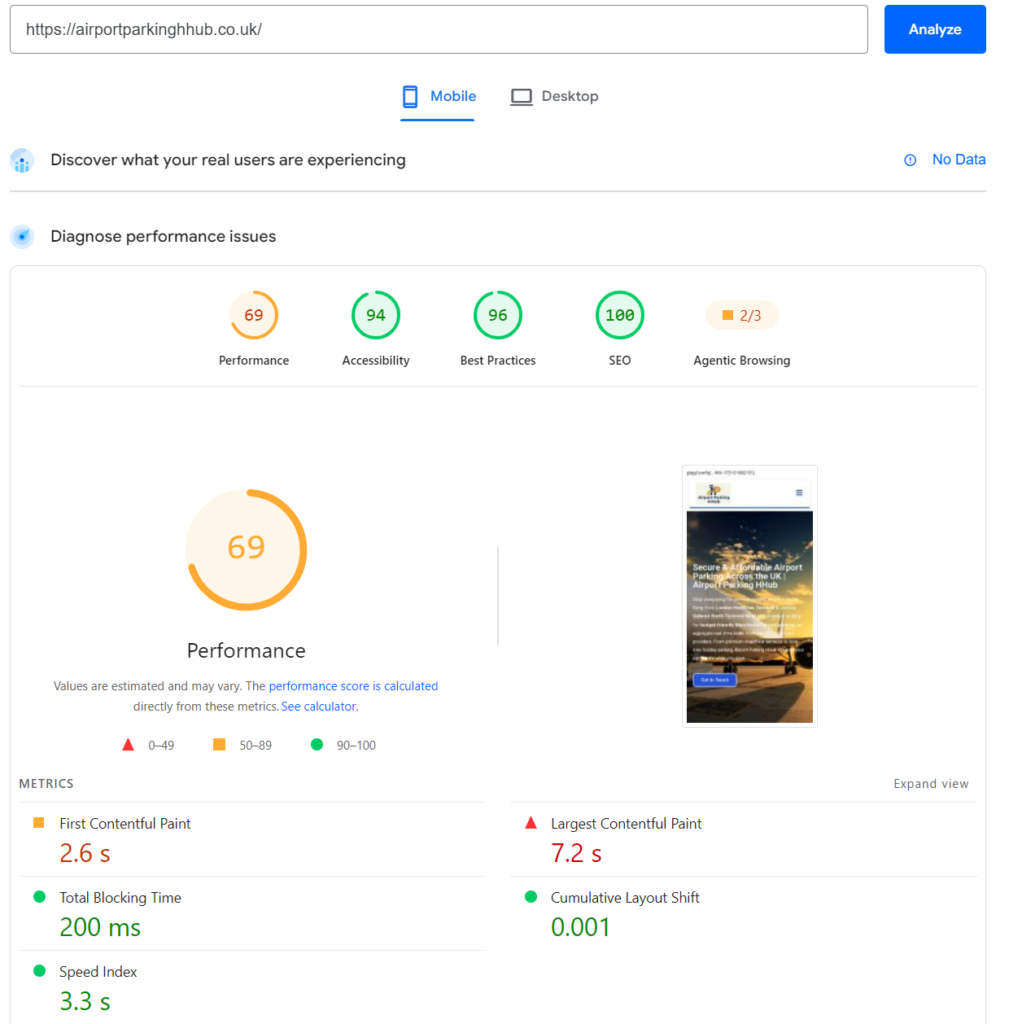Switch to the Mobile tab
Image resolution: width=1022 pixels, height=1024 pixels.
click(x=438, y=97)
